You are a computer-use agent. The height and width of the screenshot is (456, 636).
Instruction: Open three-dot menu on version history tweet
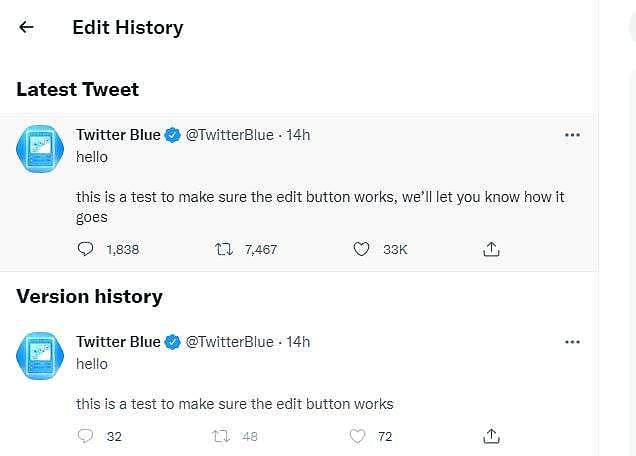(572, 342)
